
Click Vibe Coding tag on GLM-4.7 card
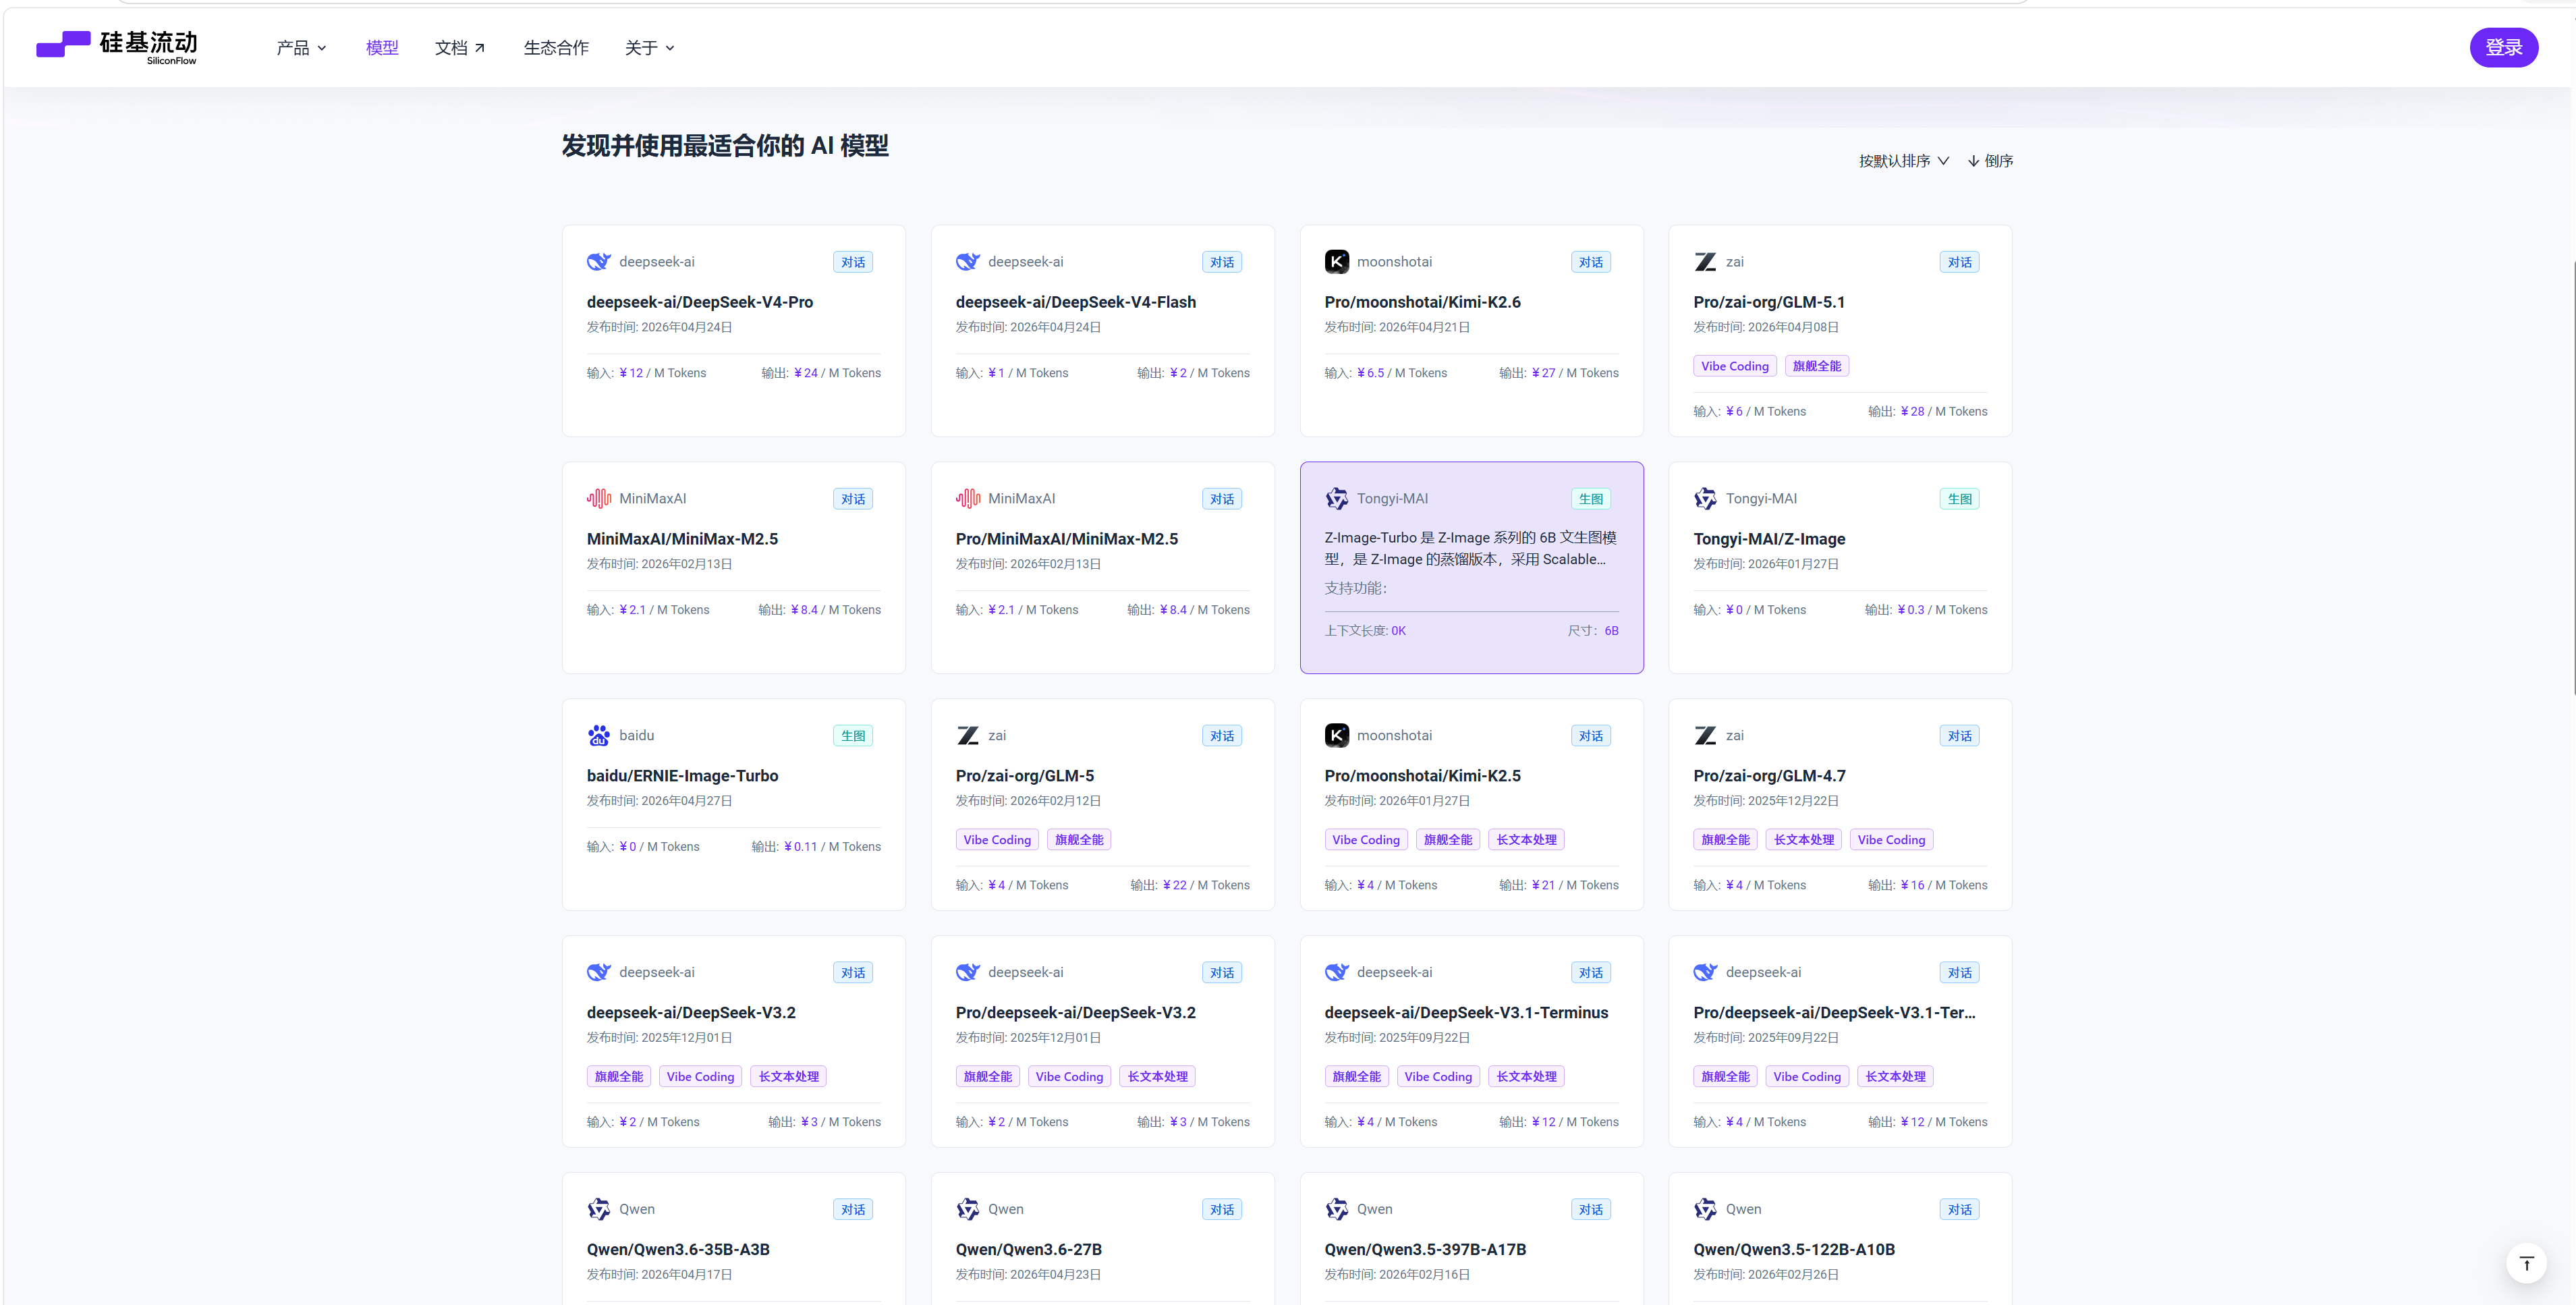[1890, 840]
